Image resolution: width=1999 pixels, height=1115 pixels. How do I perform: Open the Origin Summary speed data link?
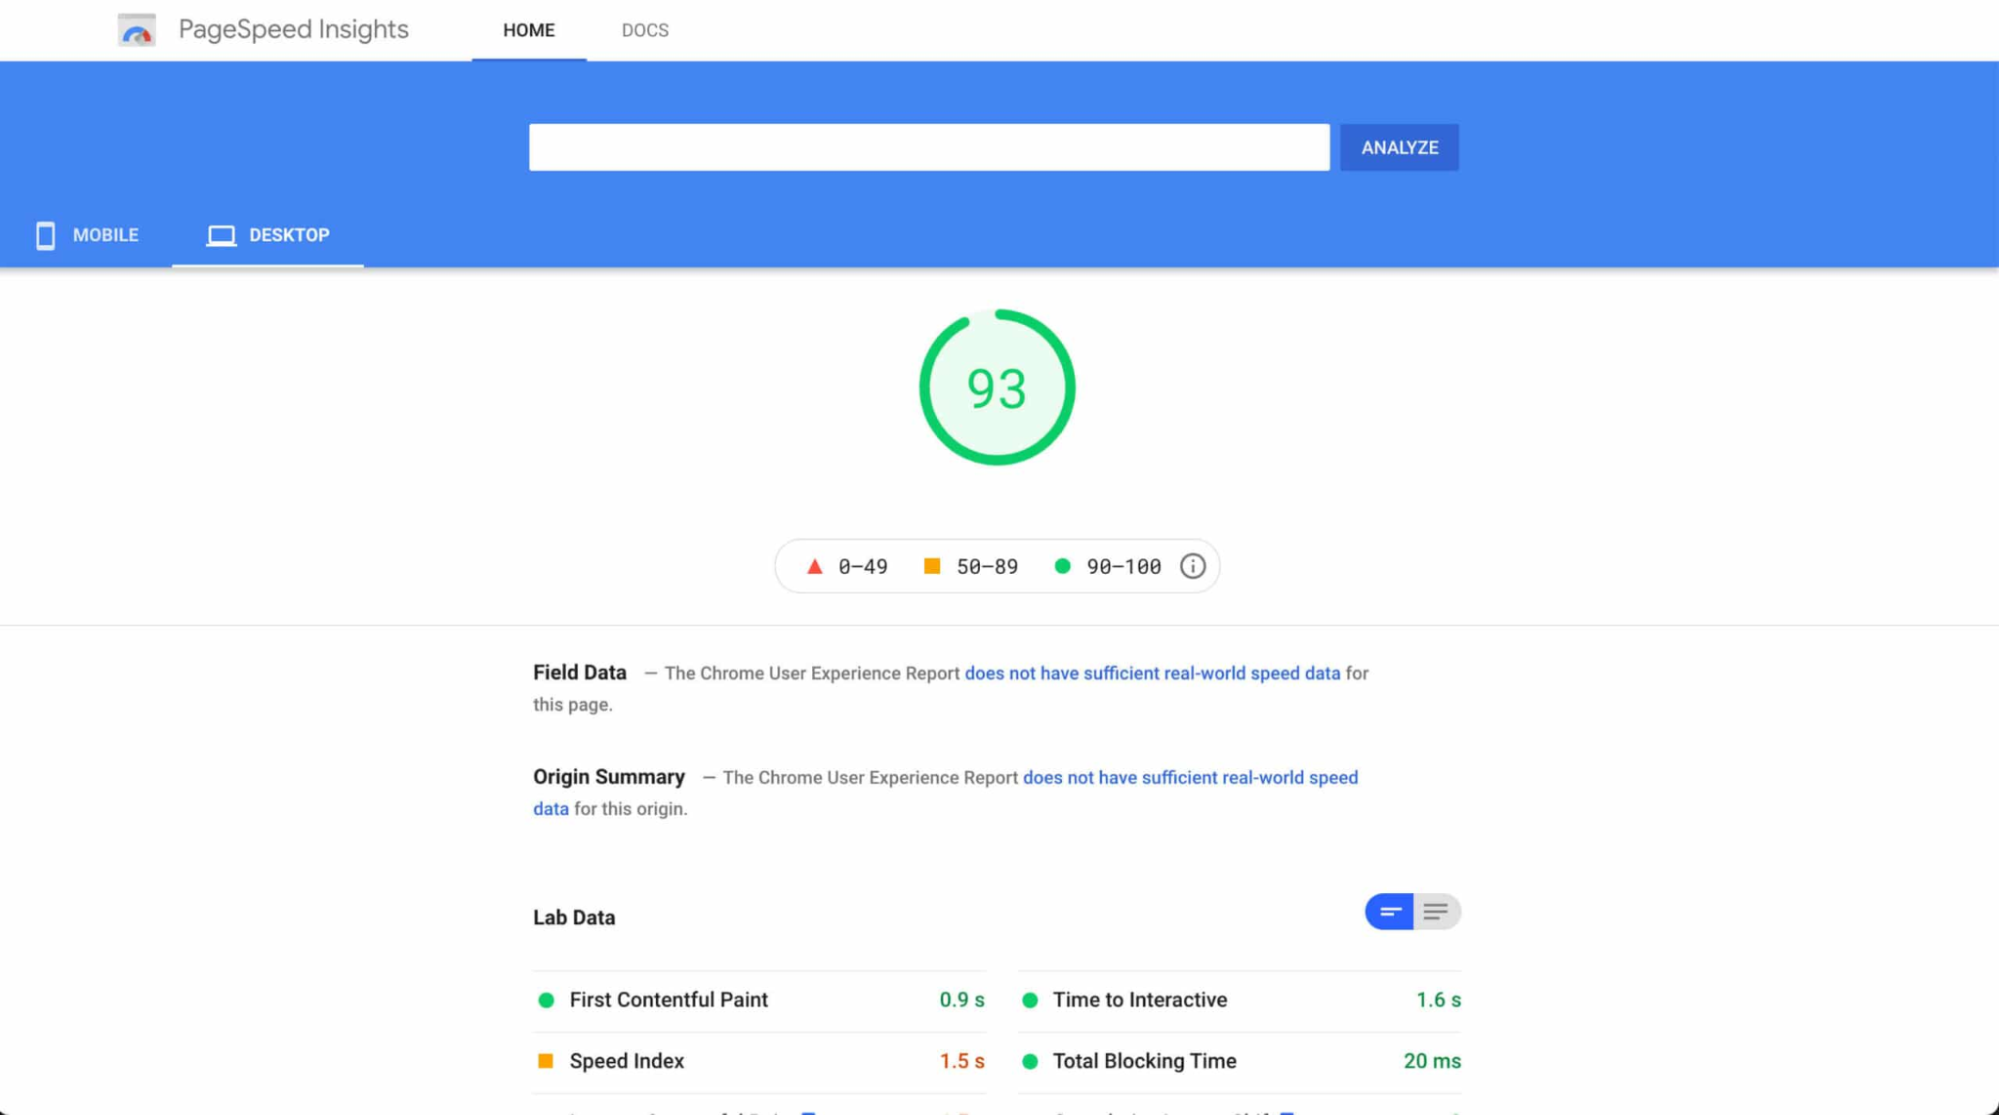pos(1190,777)
